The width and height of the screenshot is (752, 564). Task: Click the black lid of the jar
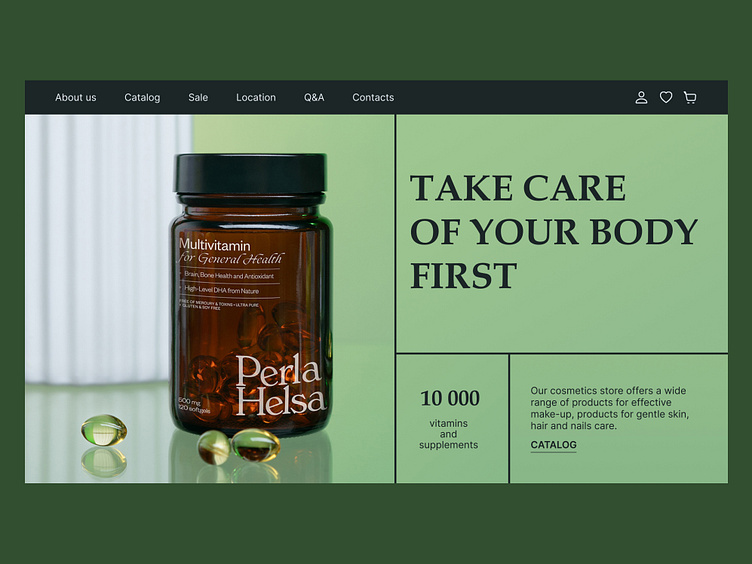[251, 174]
